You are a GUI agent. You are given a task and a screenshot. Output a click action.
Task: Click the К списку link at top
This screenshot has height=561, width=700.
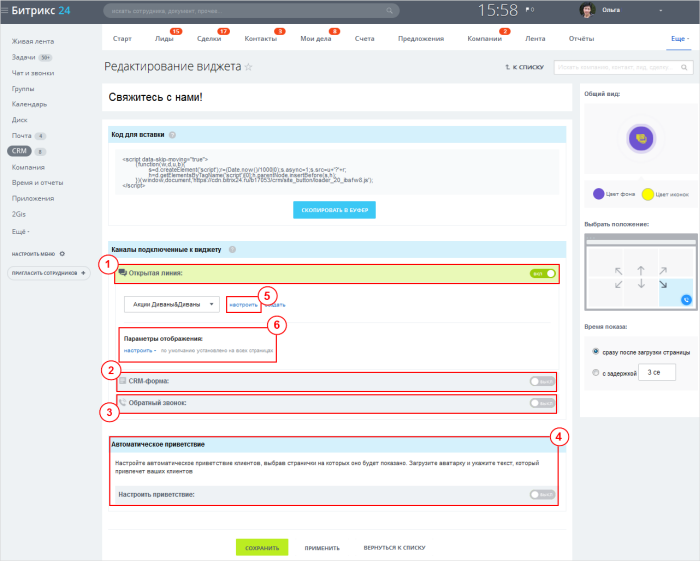click(525, 67)
